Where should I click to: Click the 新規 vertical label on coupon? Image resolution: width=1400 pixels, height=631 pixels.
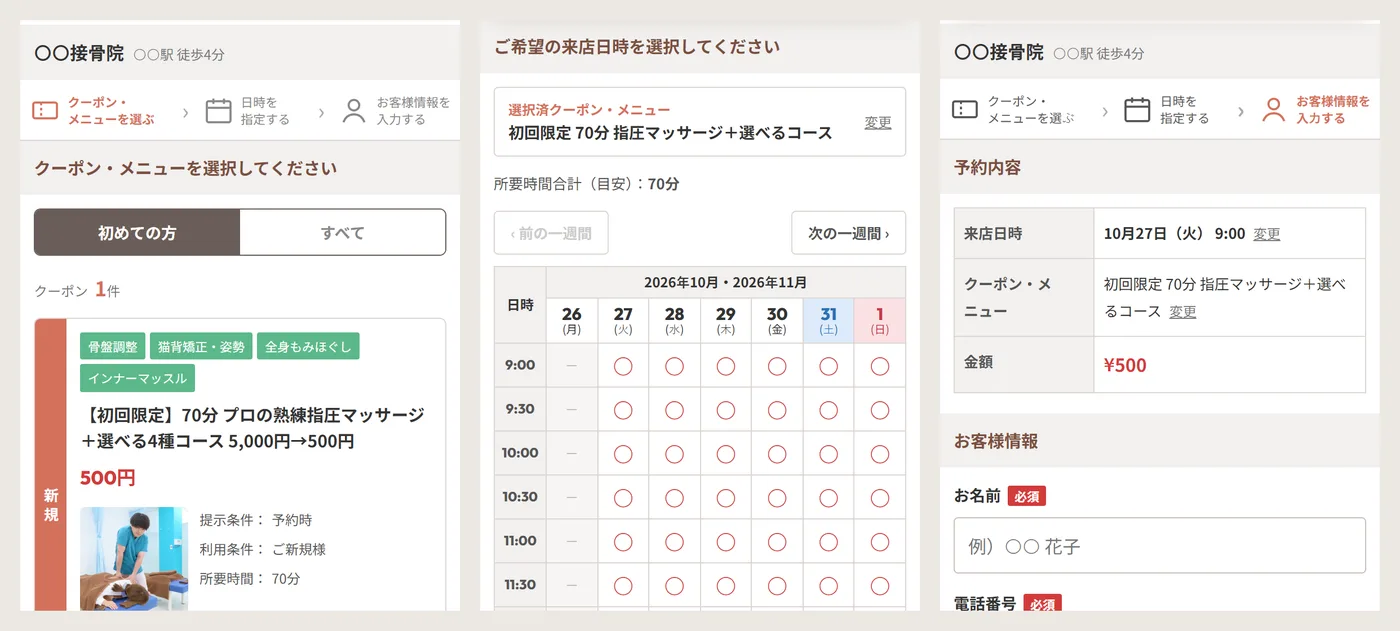coord(51,505)
